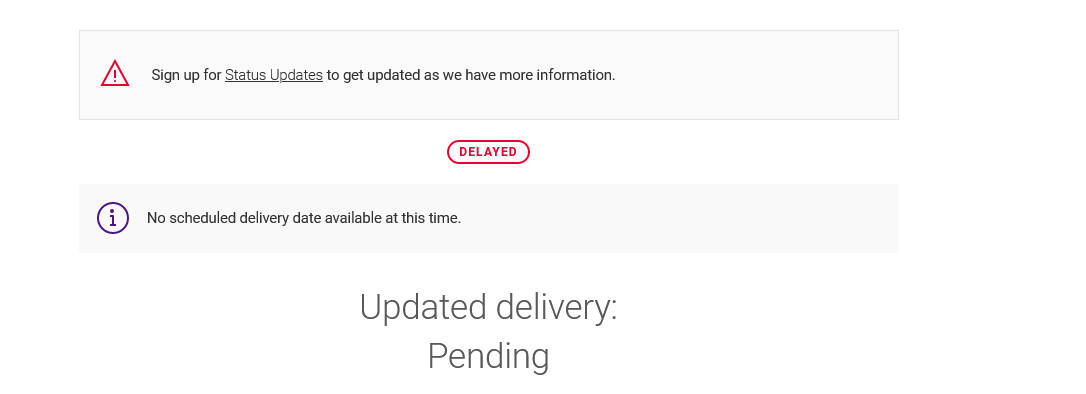1086x394 pixels.
Task: Click the letter i inside the purple circle
Action: [113, 218]
